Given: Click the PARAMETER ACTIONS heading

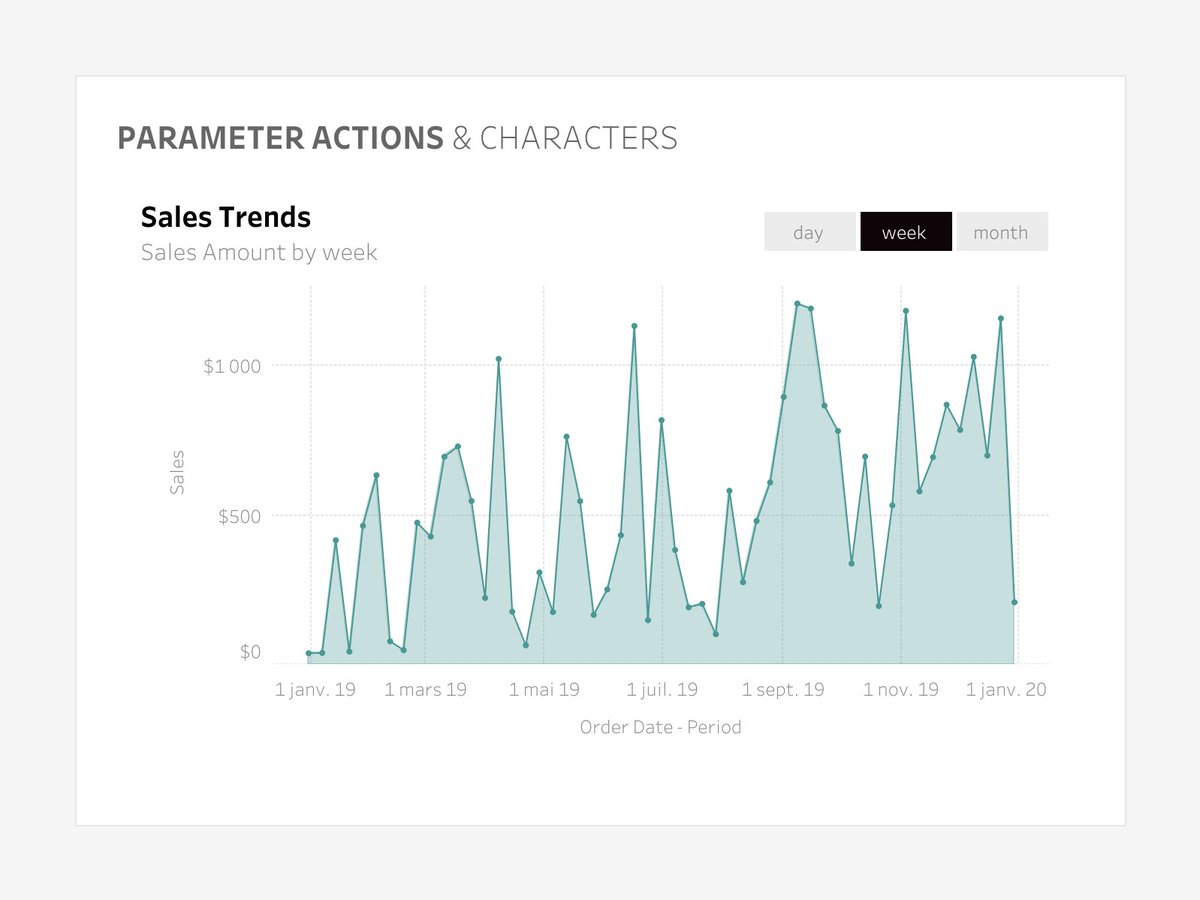Looking at the screenshot, I should [x=281, y=137].
